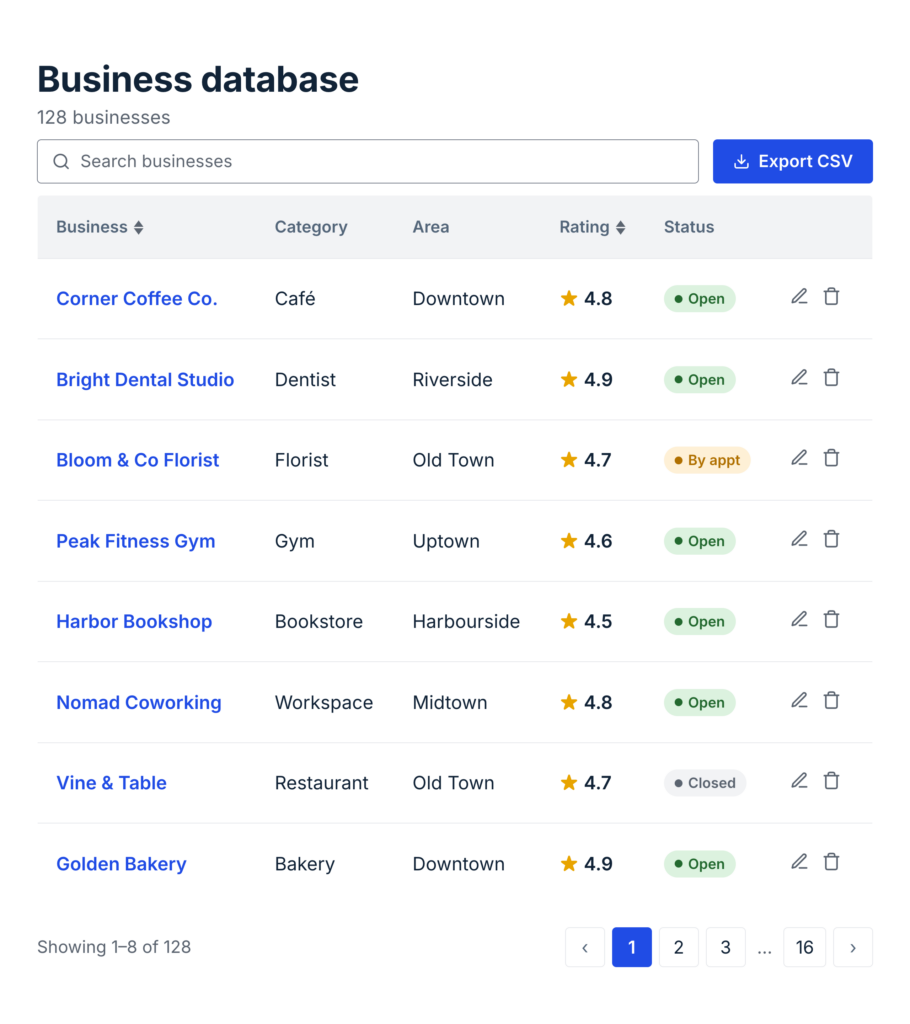Delete Harbor Bookshop entry
The image size is (910, 1024).
click(831, 619)
